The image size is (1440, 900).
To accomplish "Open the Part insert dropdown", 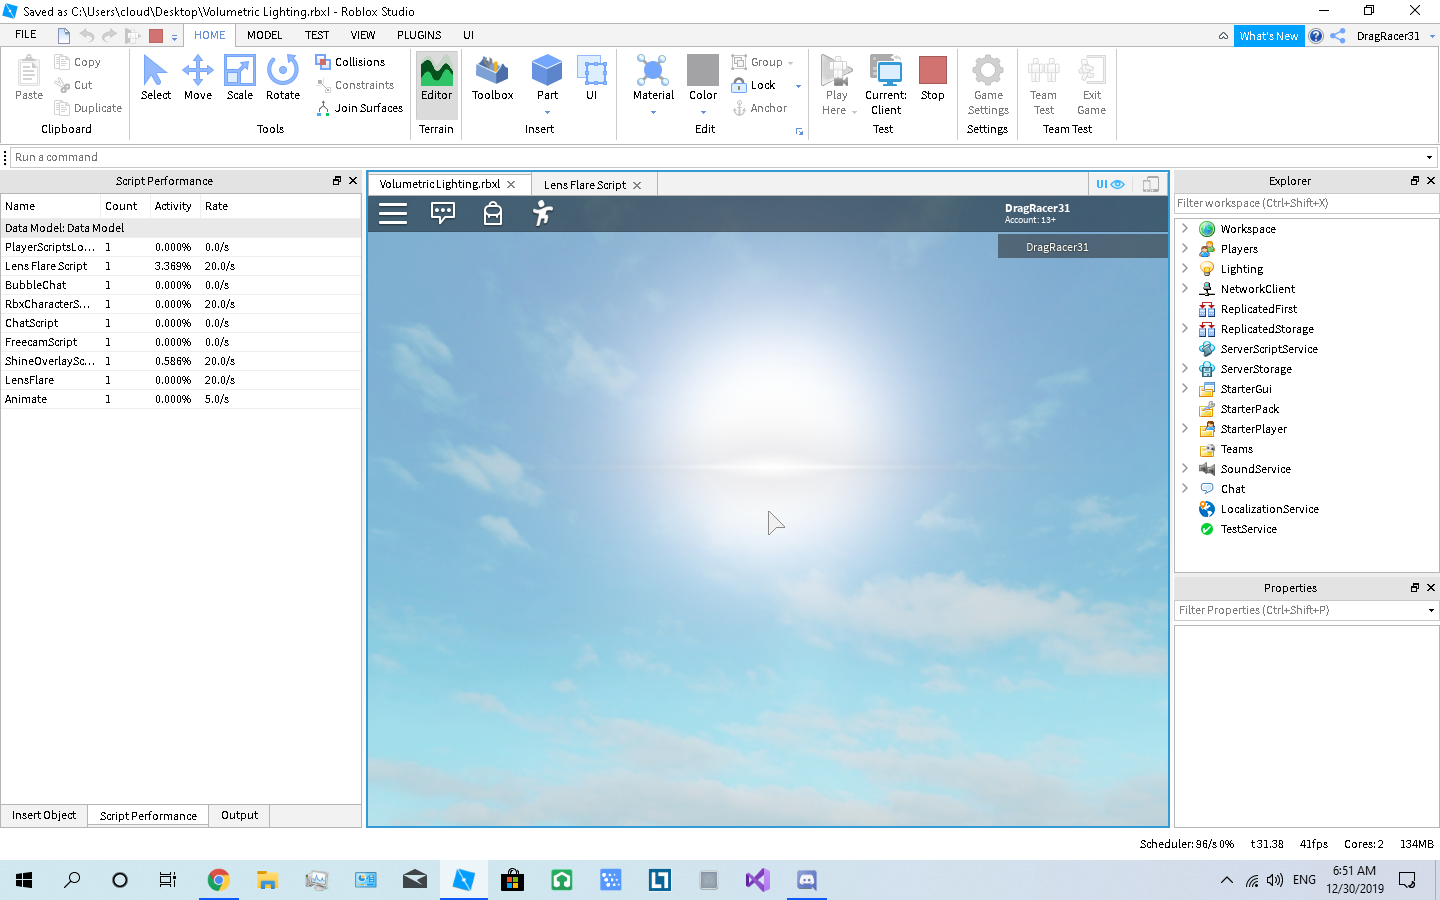I will (x=546, y=110).
